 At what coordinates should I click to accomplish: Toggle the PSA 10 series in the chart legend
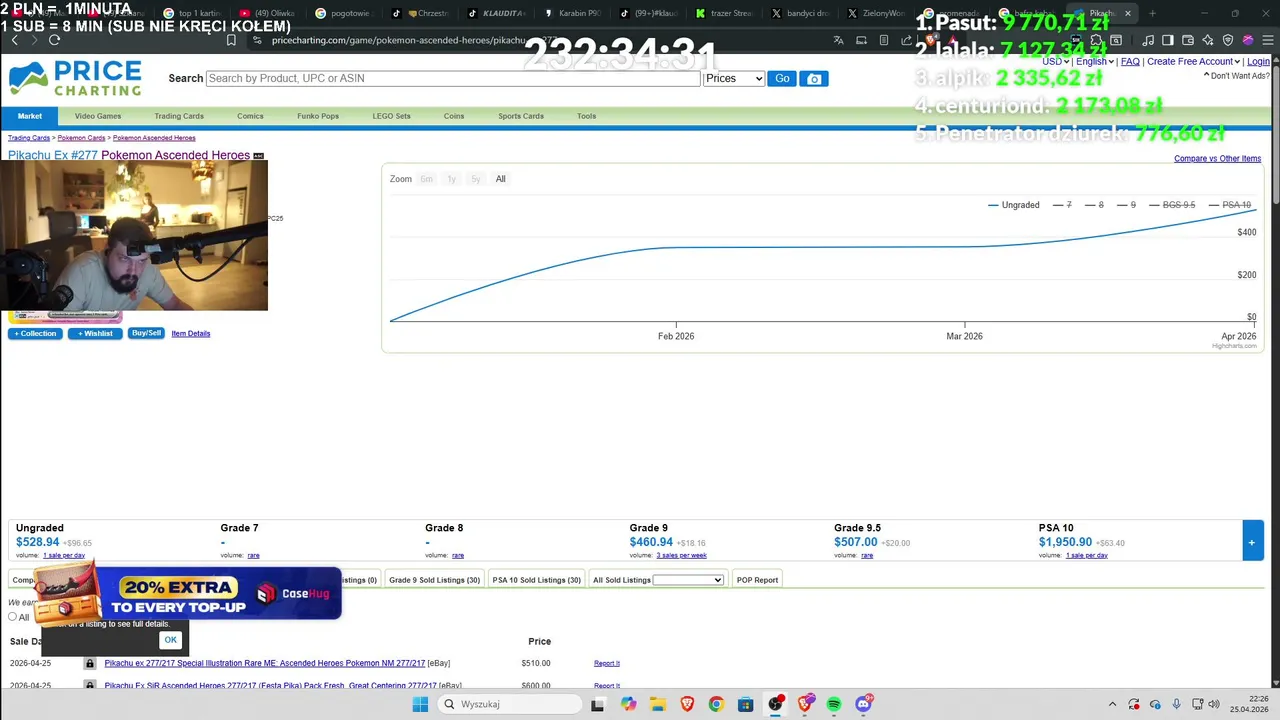1229,205
